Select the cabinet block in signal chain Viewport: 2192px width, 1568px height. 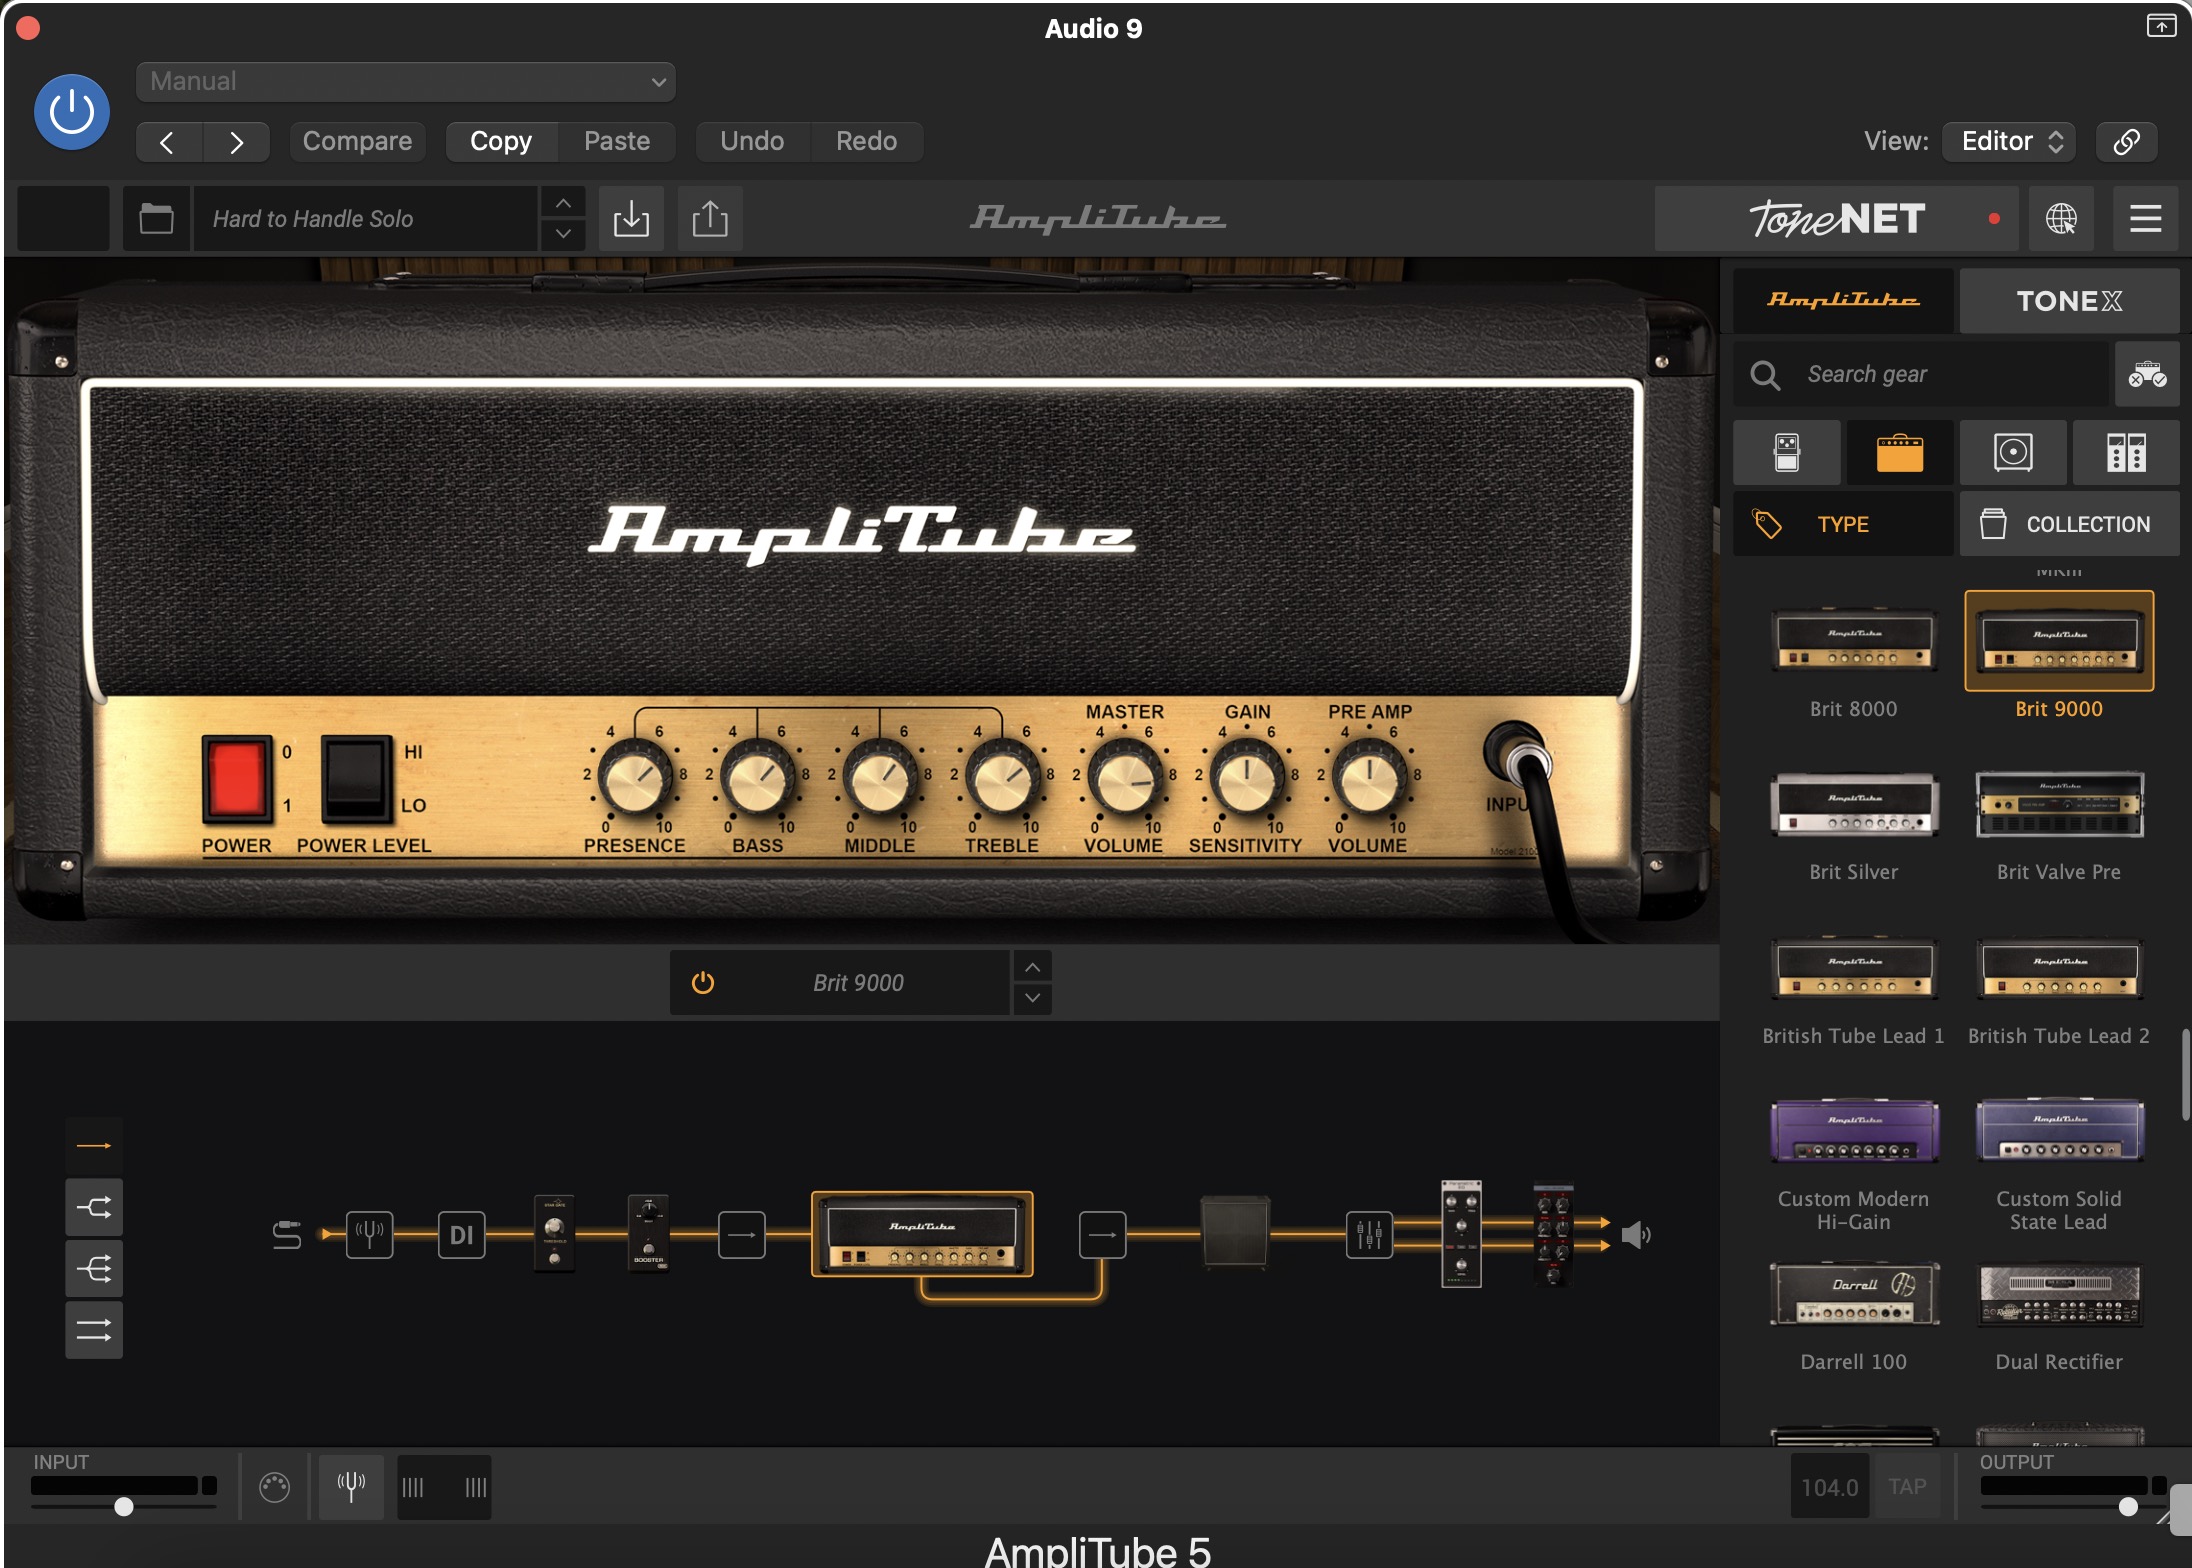(x=1235, y=1232)
